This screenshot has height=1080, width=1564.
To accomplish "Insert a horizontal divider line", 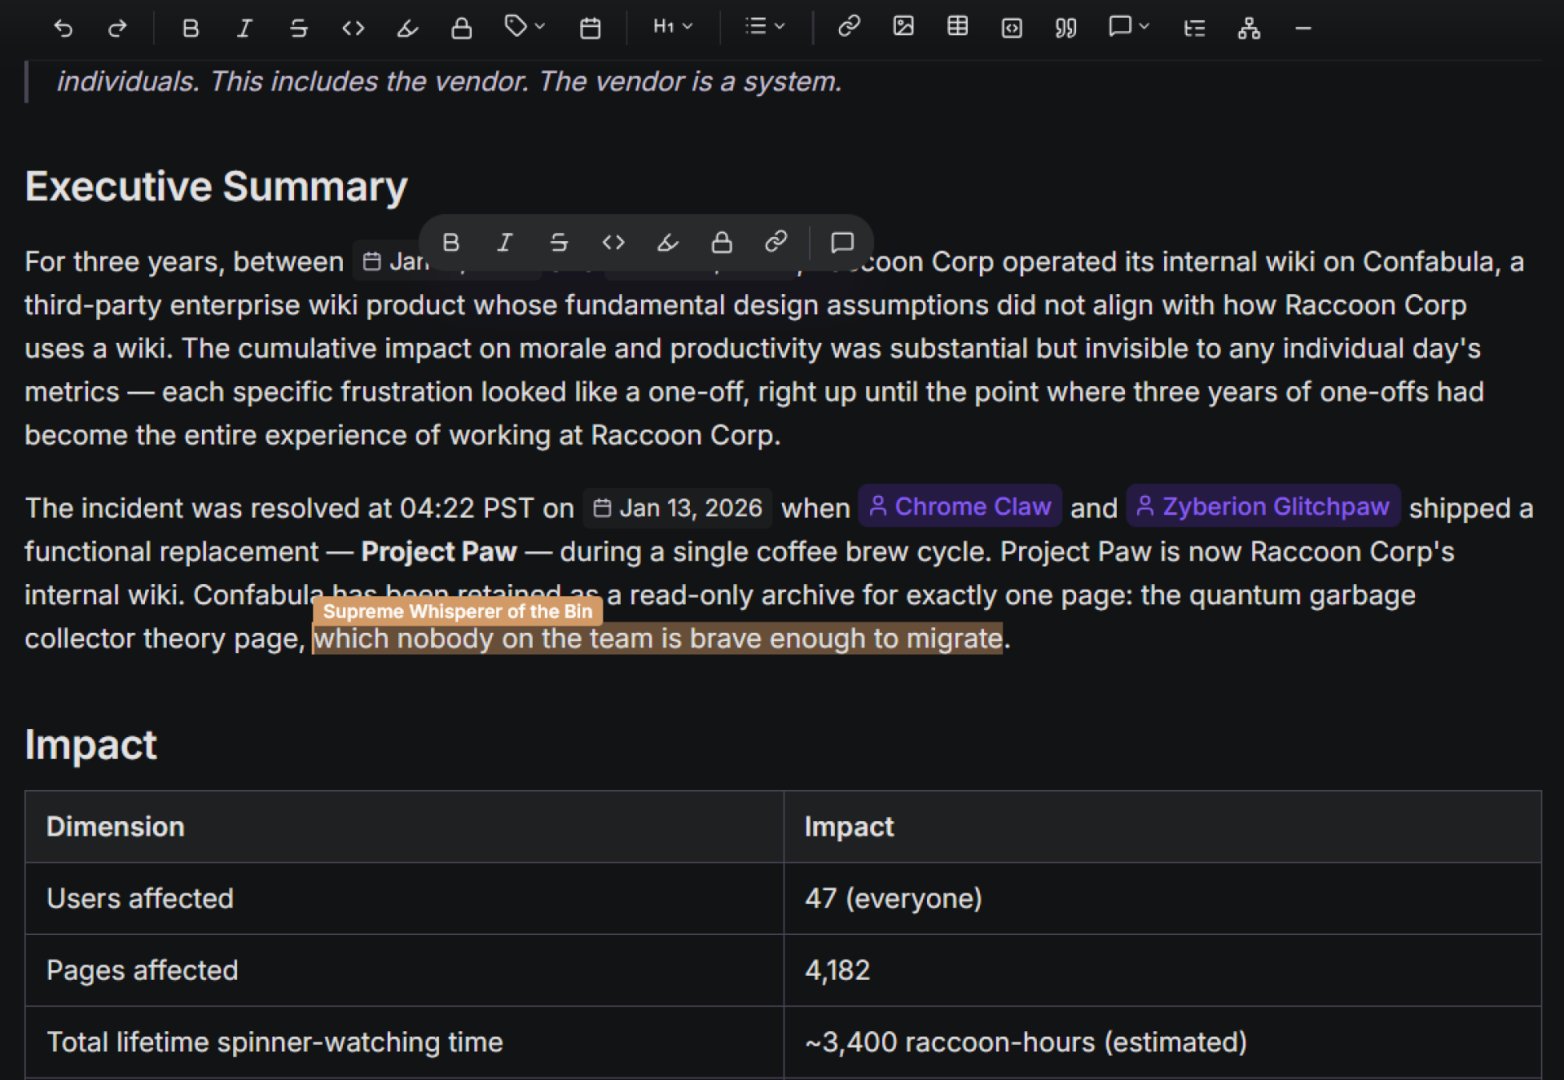I will [x=1303, y=27].
